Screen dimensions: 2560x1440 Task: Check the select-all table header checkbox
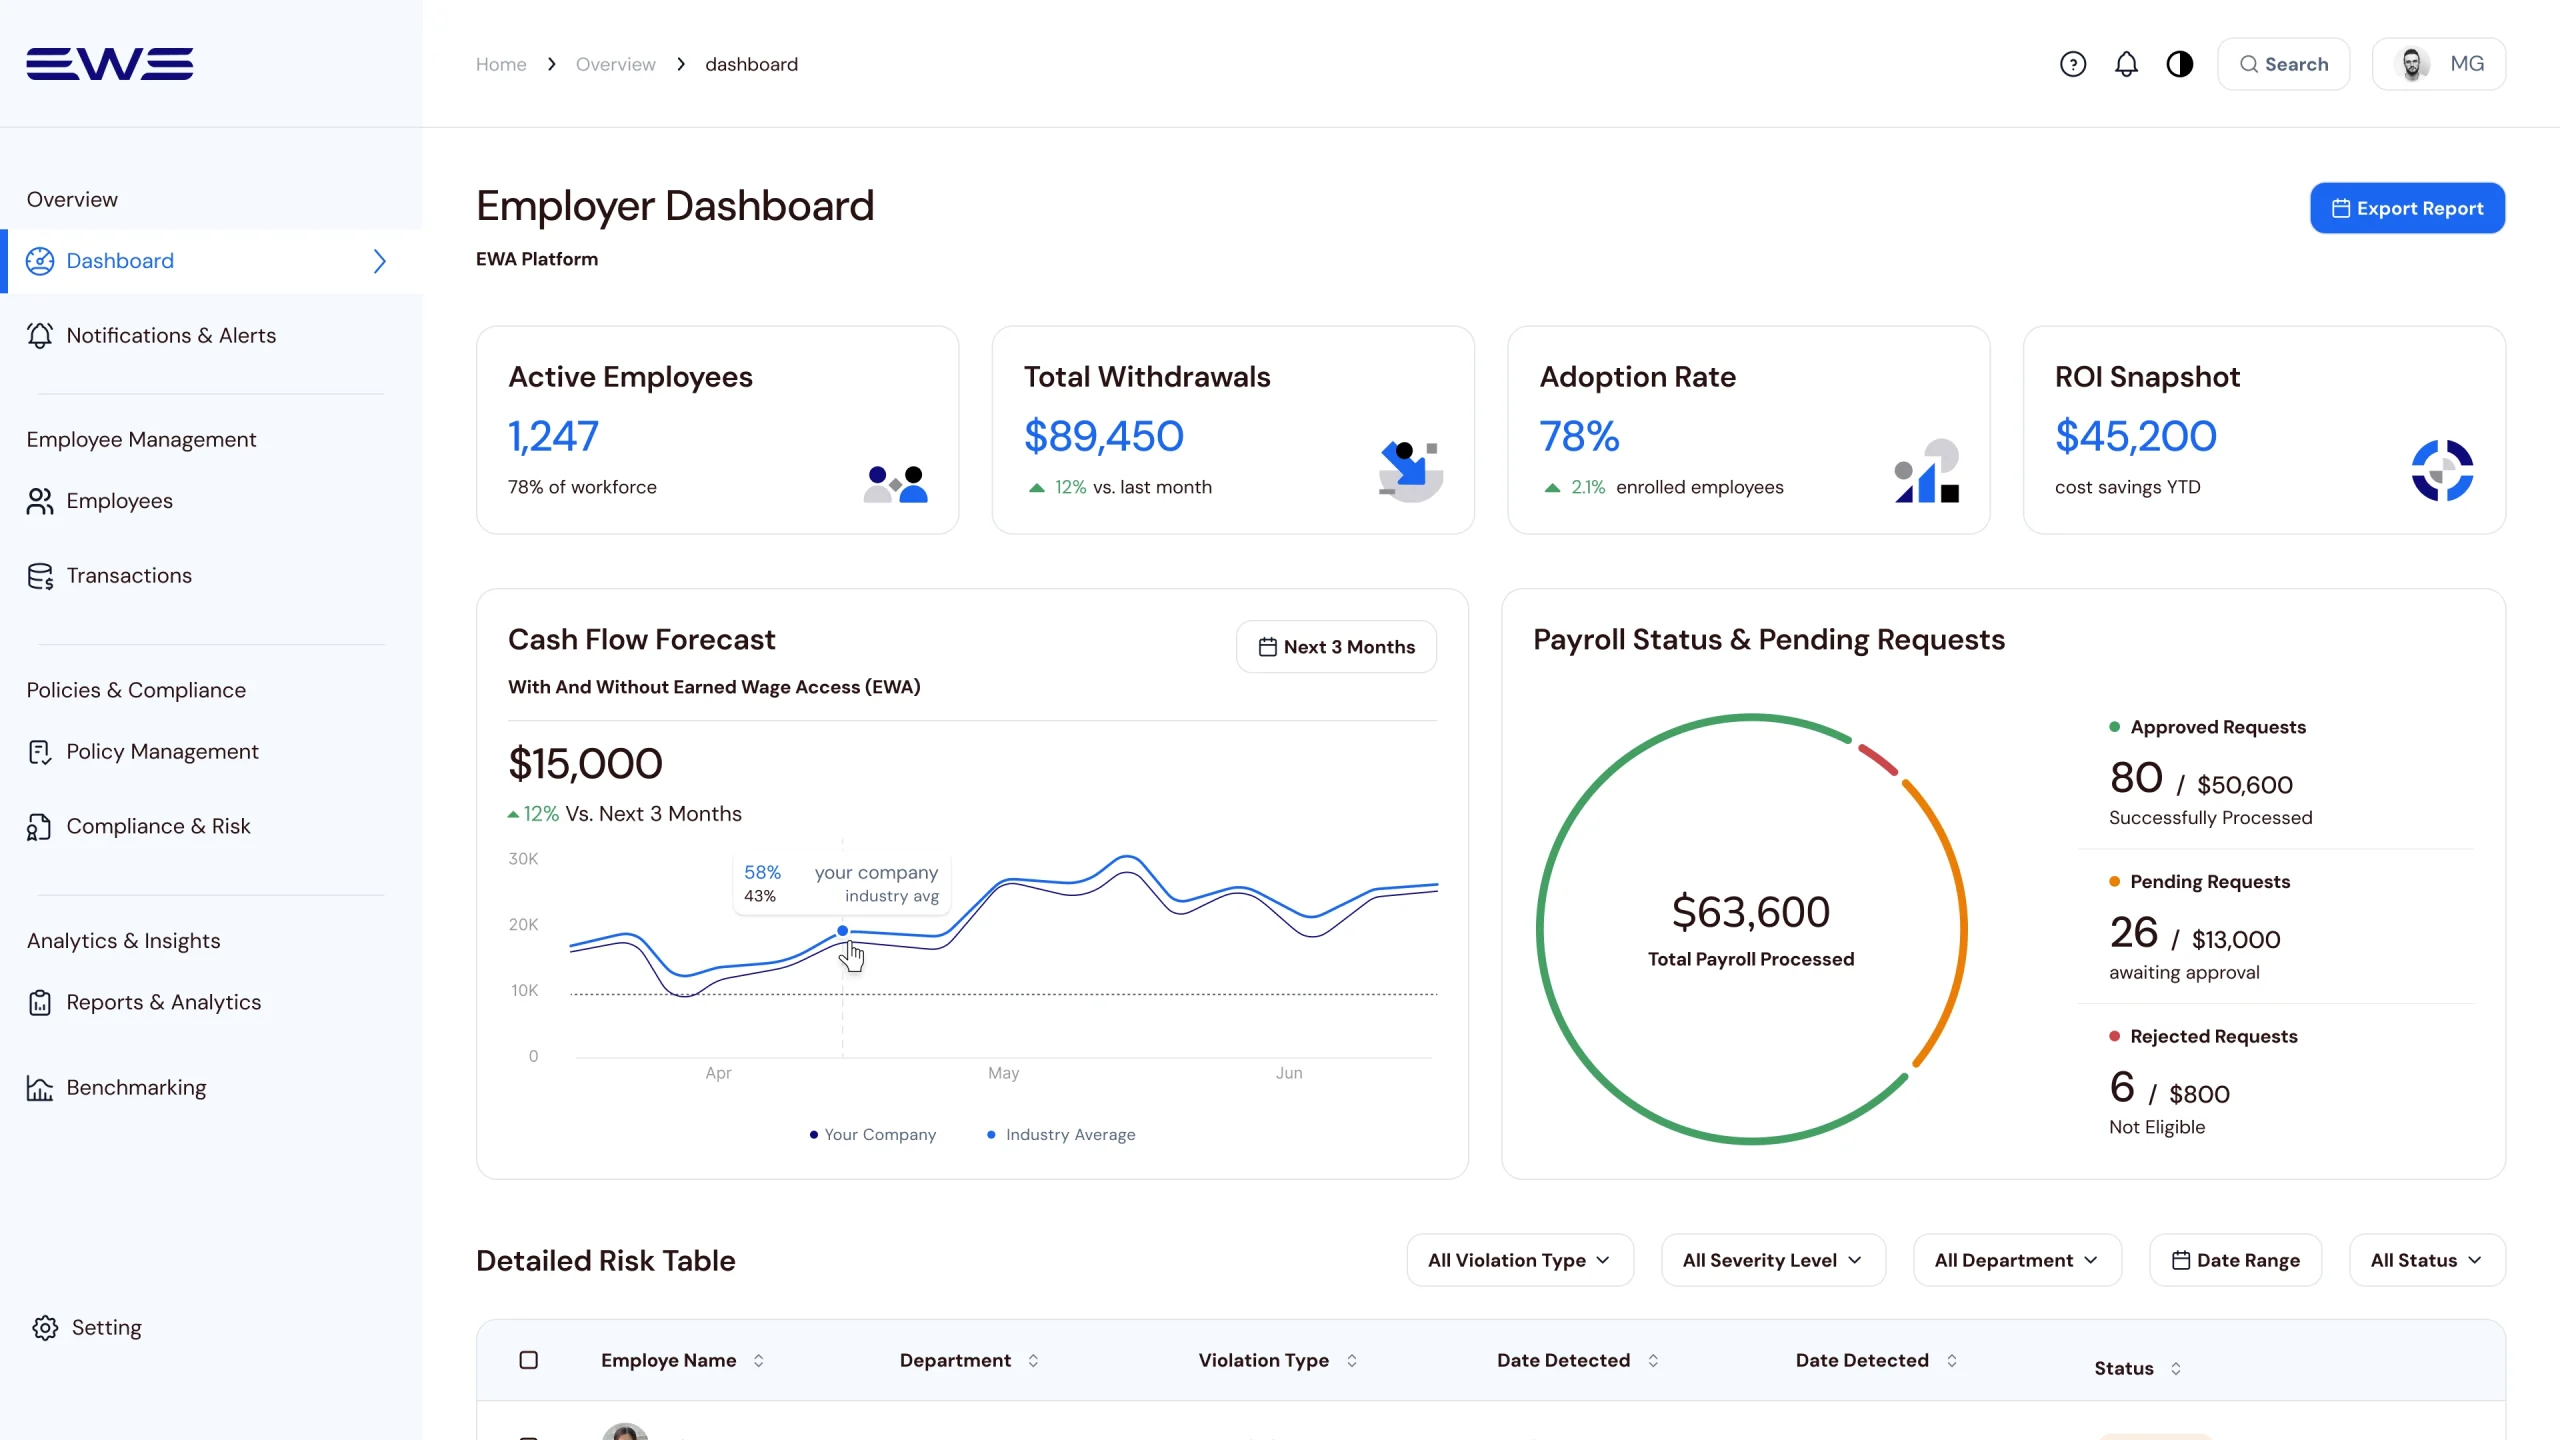(529, 1360)
